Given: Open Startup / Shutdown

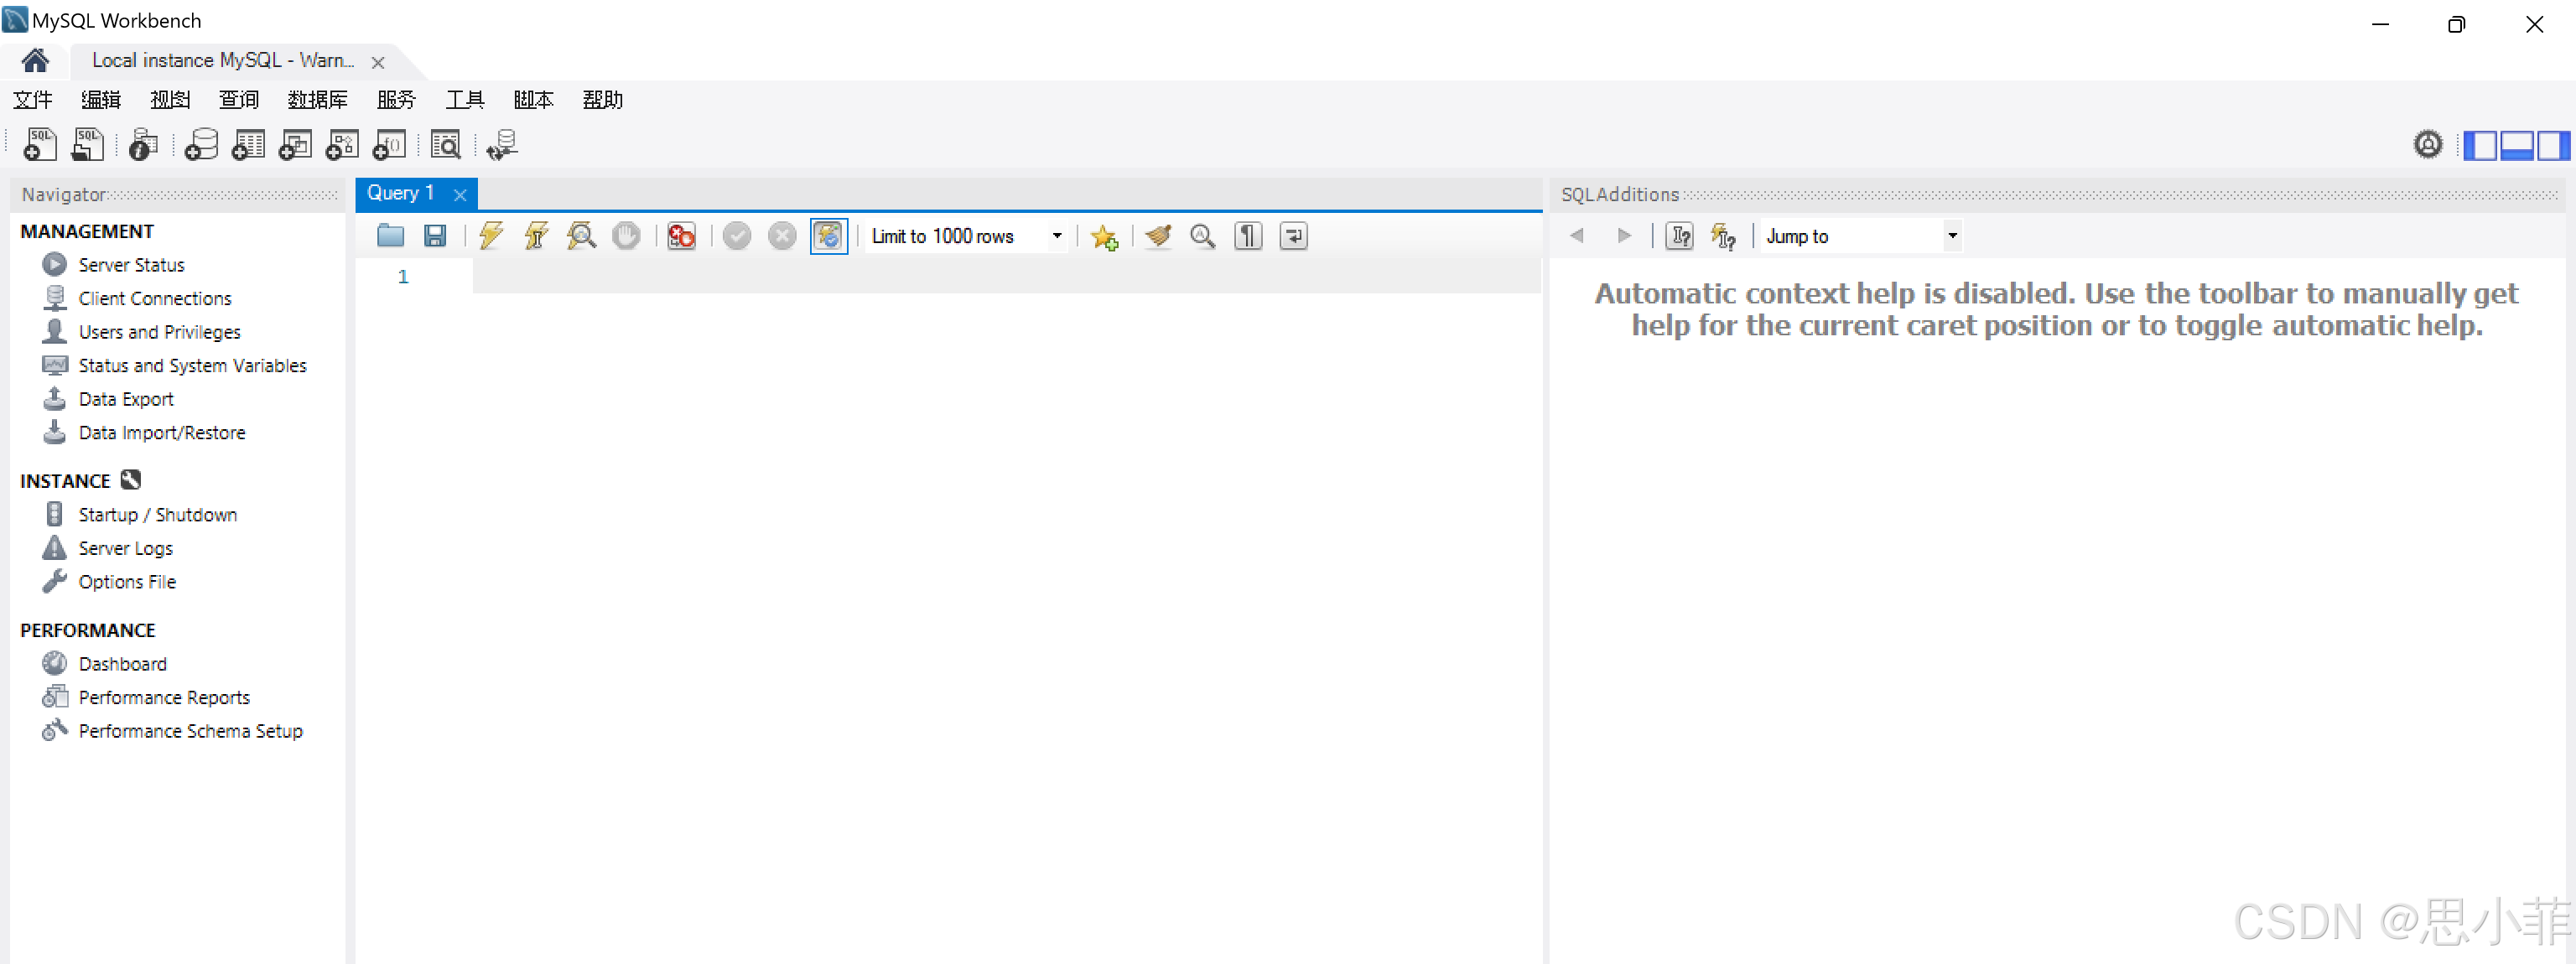Looking at the screenshot, I should tap(157, 515).
